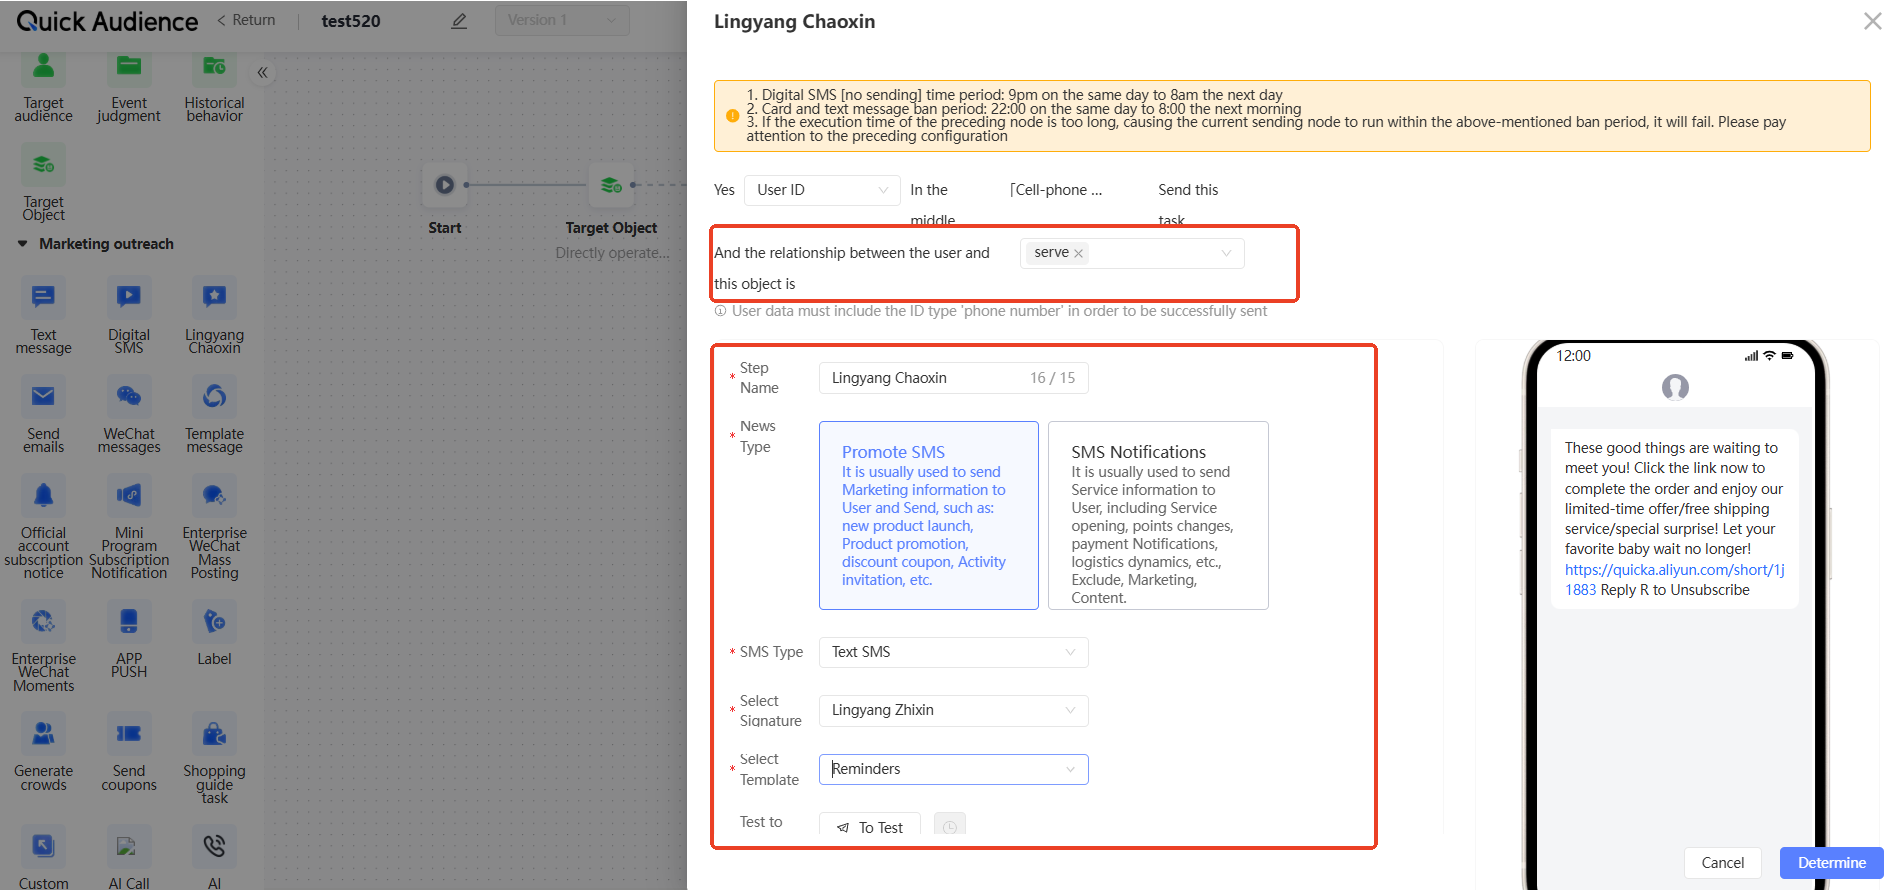Open the Select Signature dropdown
This screenshot has width=1884, height=890.
coord(953,710)
